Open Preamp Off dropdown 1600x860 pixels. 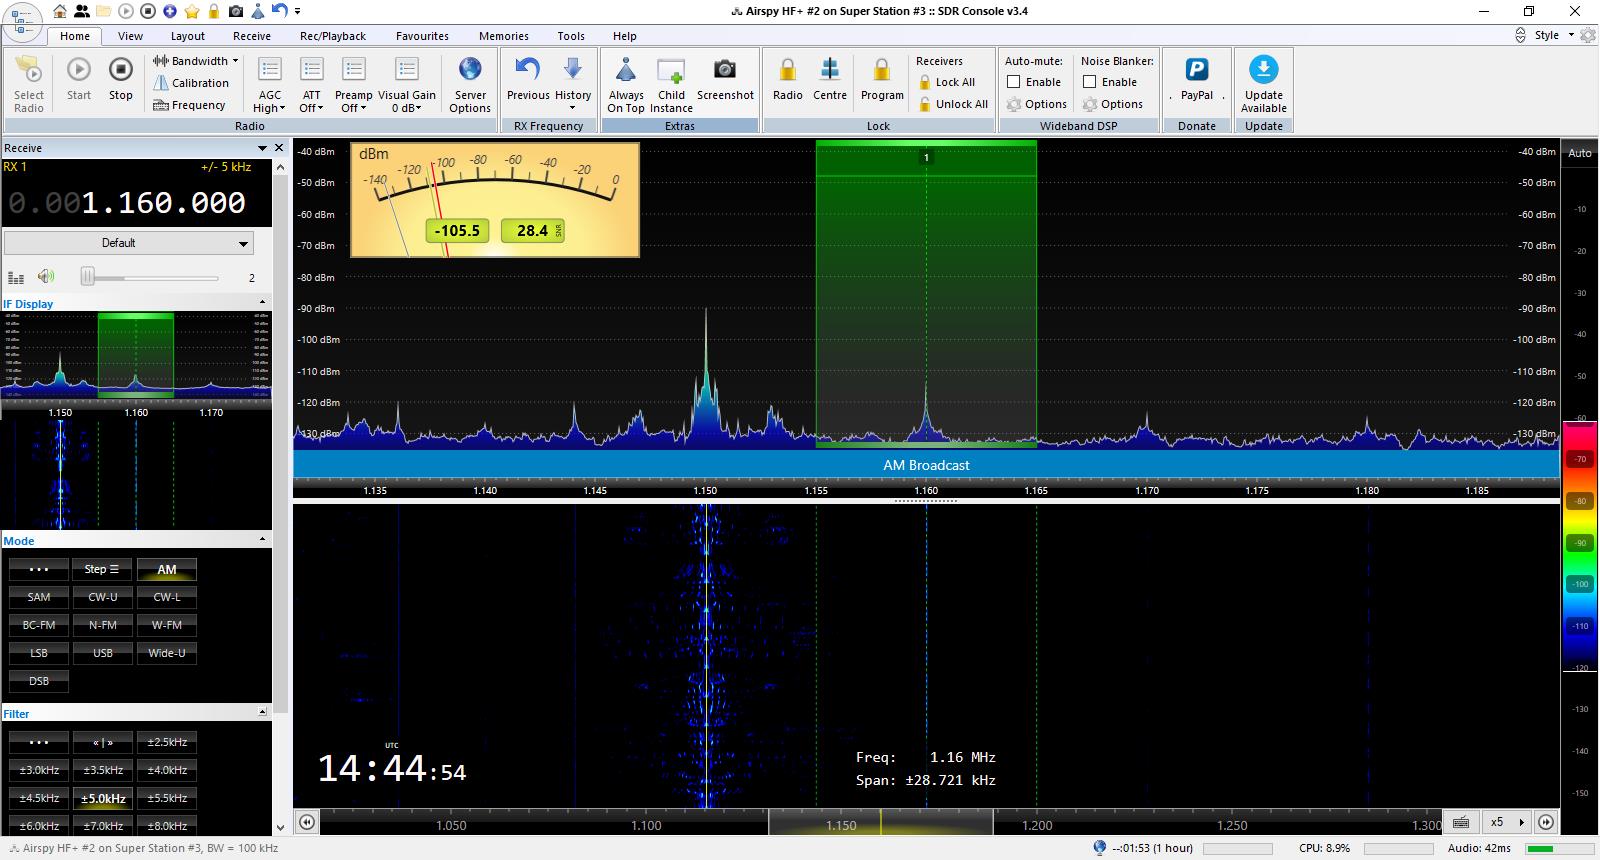pyautogui.click(x=354, y=84)
